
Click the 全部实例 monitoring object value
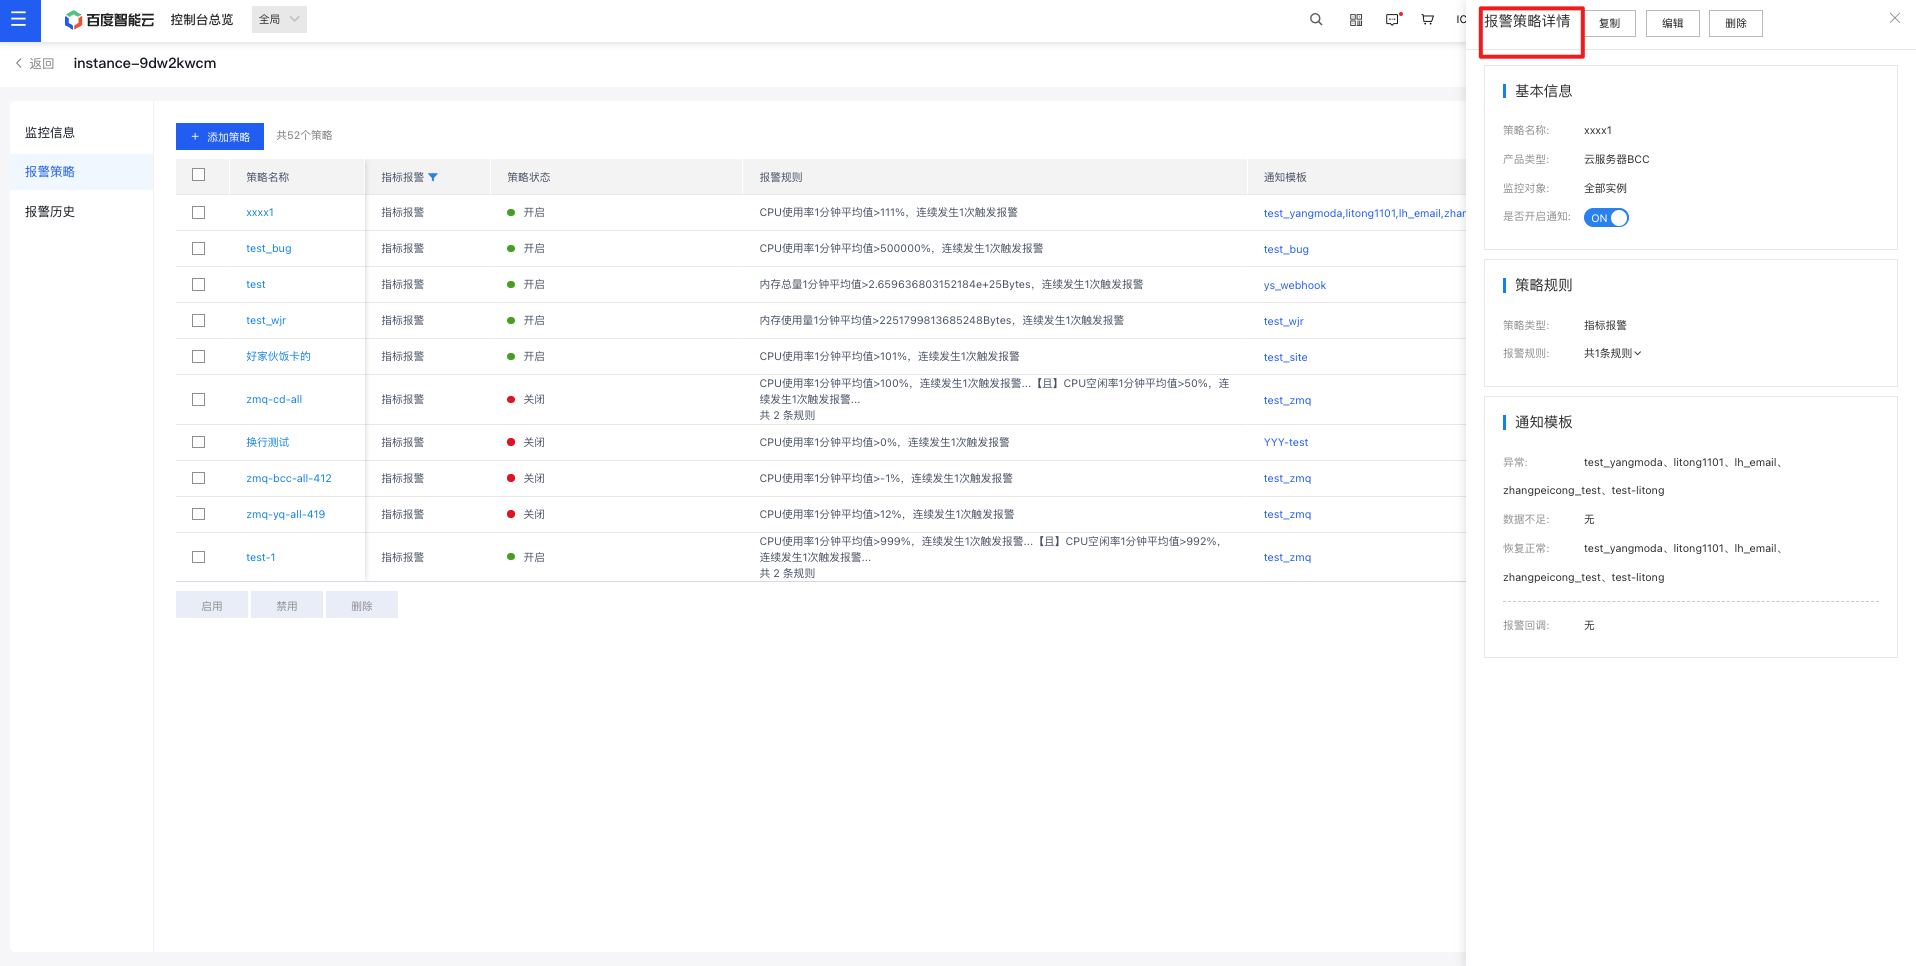tap(1605, 188)
